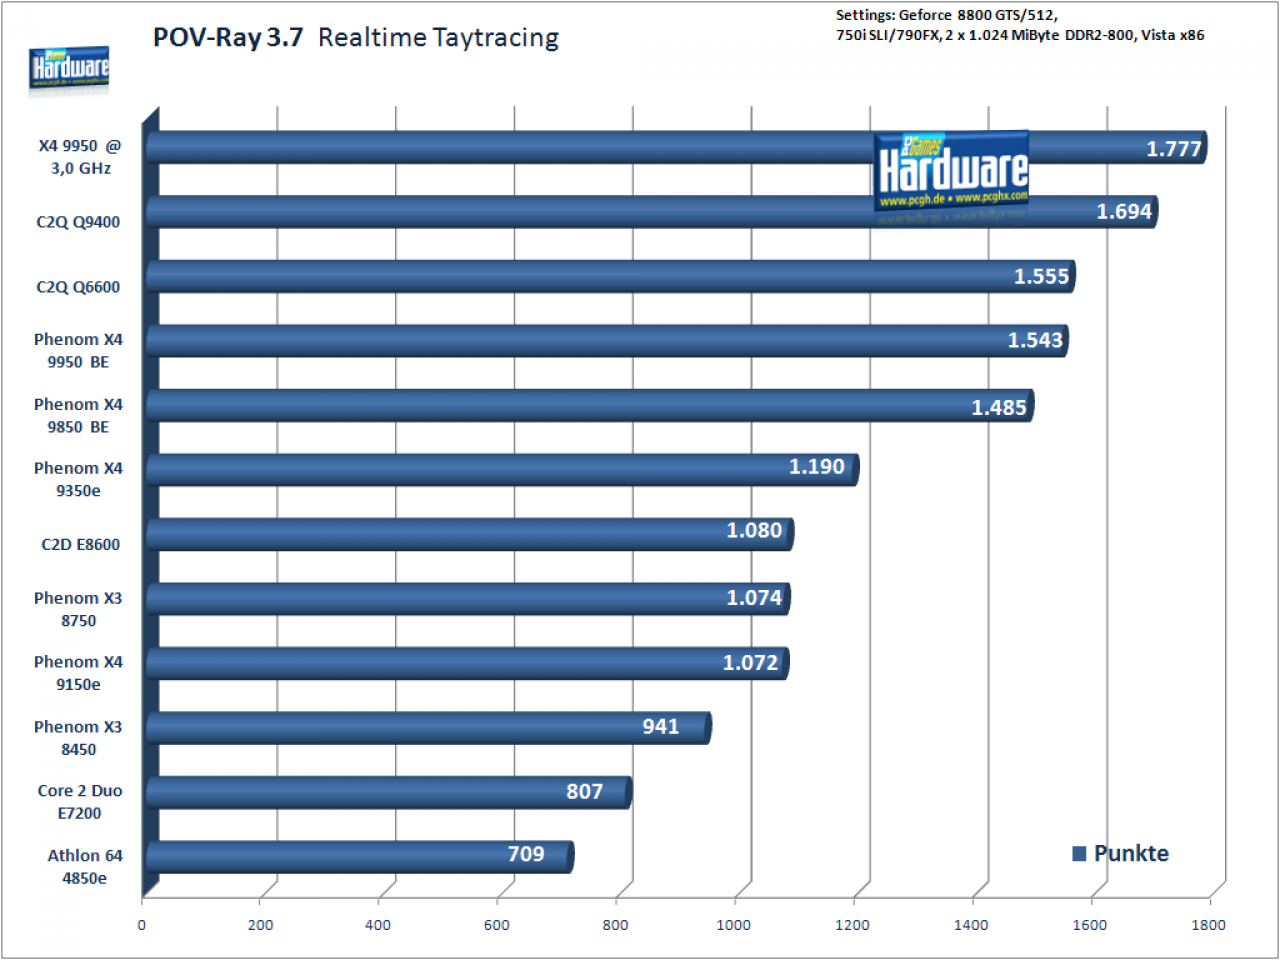This screenshot has height=960, width=1280.
Task: Select the 'Phenom X4 9350e' label
Action: tap(78, 479)
